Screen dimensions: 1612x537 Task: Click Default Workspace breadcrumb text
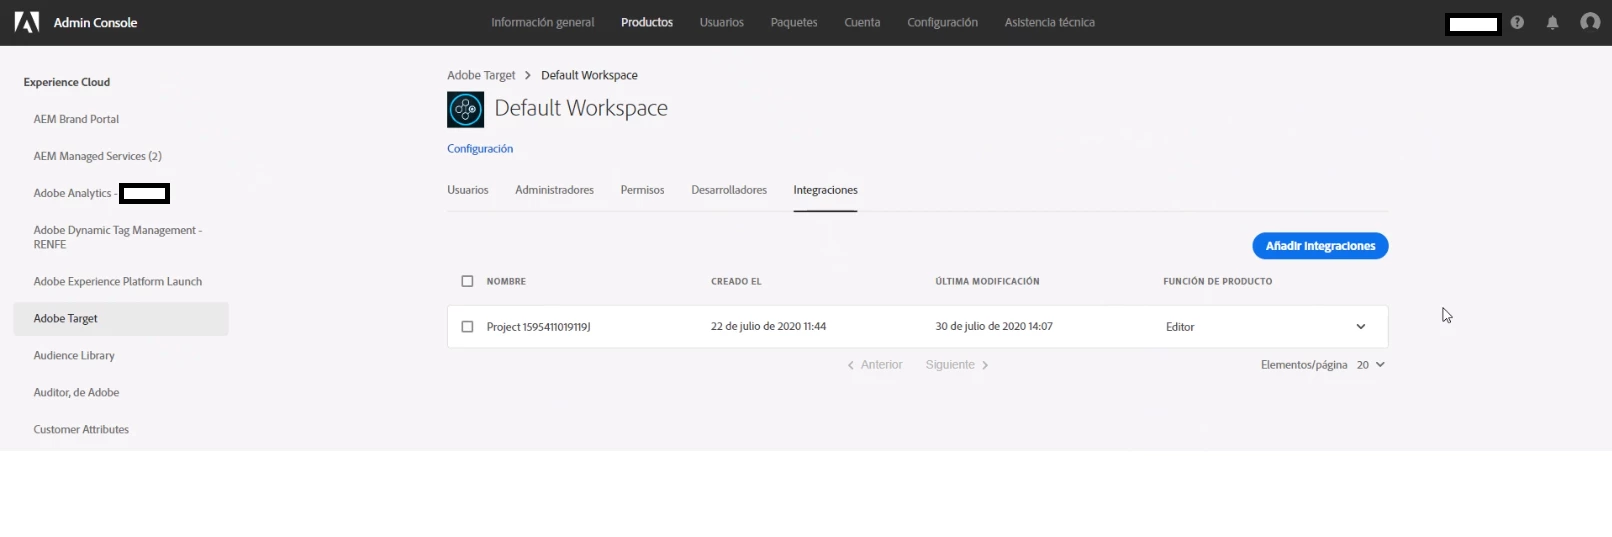pos(589,75)
